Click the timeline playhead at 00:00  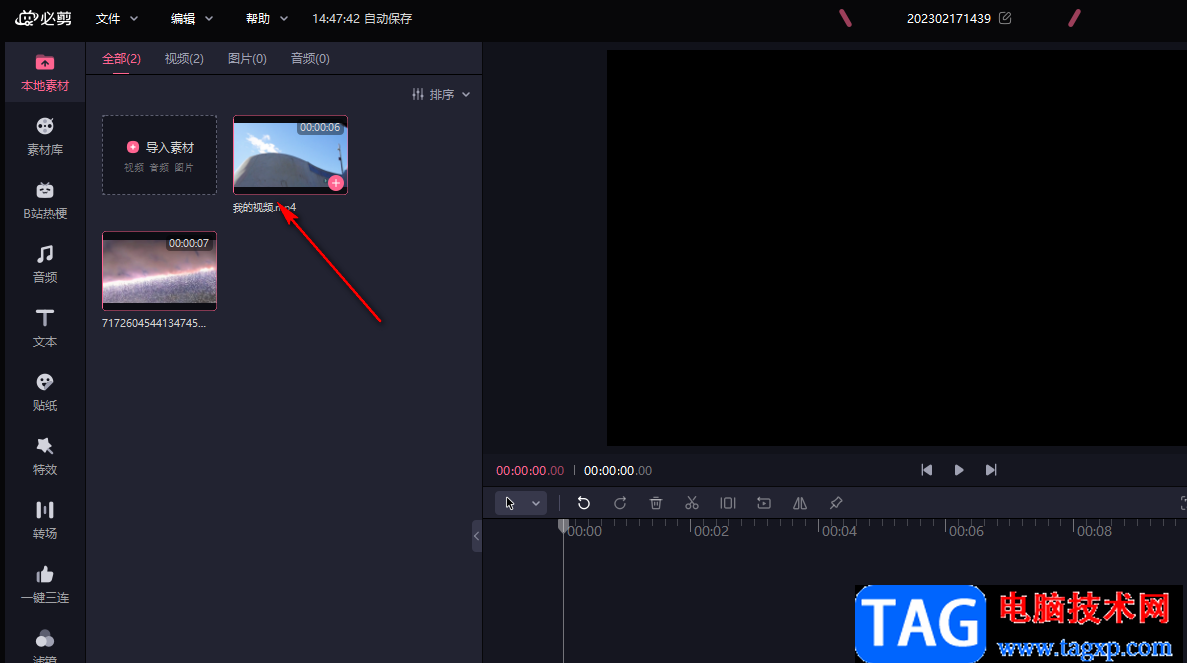point(563,527)
